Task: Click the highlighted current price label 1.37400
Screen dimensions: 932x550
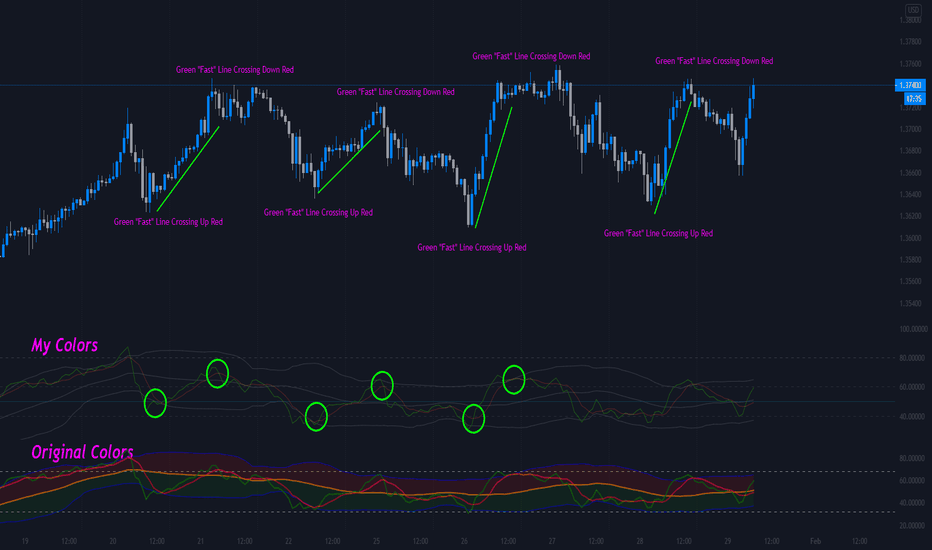Action: coord(910,86)
